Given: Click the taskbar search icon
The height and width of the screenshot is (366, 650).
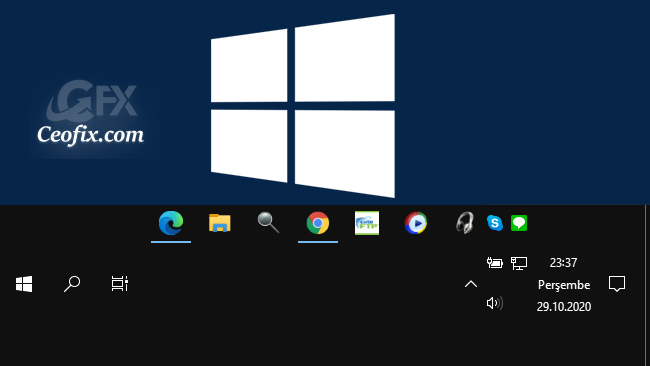Looking at the screenshot, I should pyautogui.click(x=72, y=284).
